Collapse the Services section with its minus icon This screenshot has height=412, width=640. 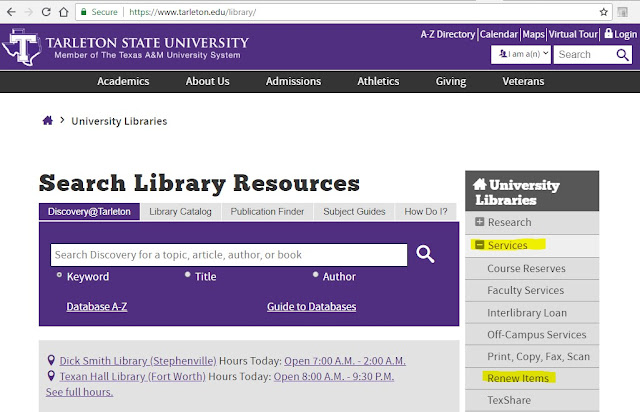[480, 245]
